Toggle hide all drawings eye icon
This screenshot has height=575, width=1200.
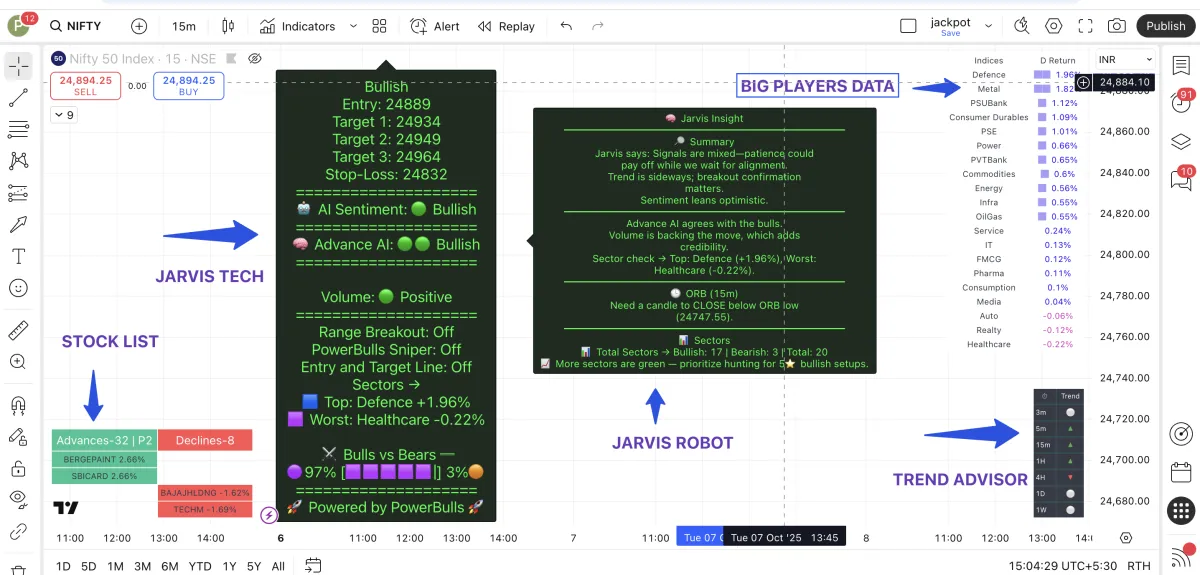18,498
